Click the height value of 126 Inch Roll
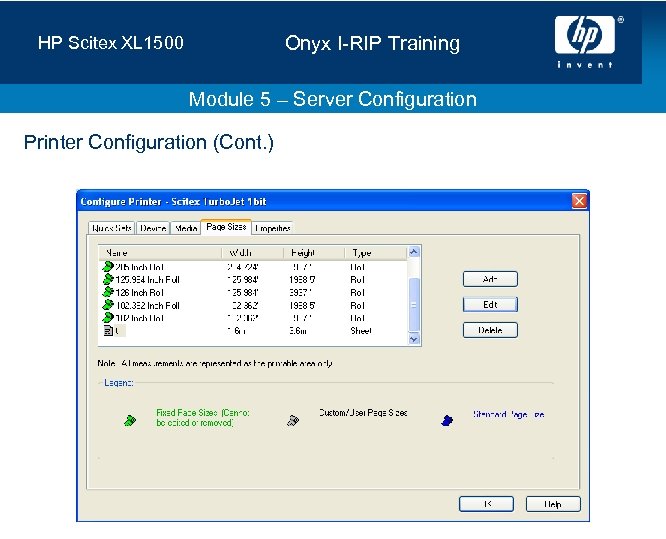This screenshot has height=539, width=666. pos(300,293)
